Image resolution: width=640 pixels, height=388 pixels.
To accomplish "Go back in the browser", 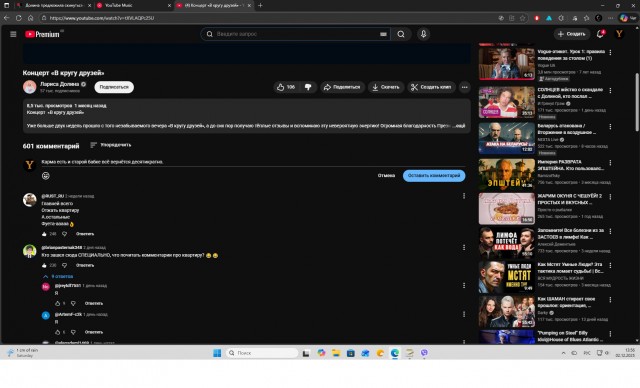I will pyautogui.click(x=7, y=18).
